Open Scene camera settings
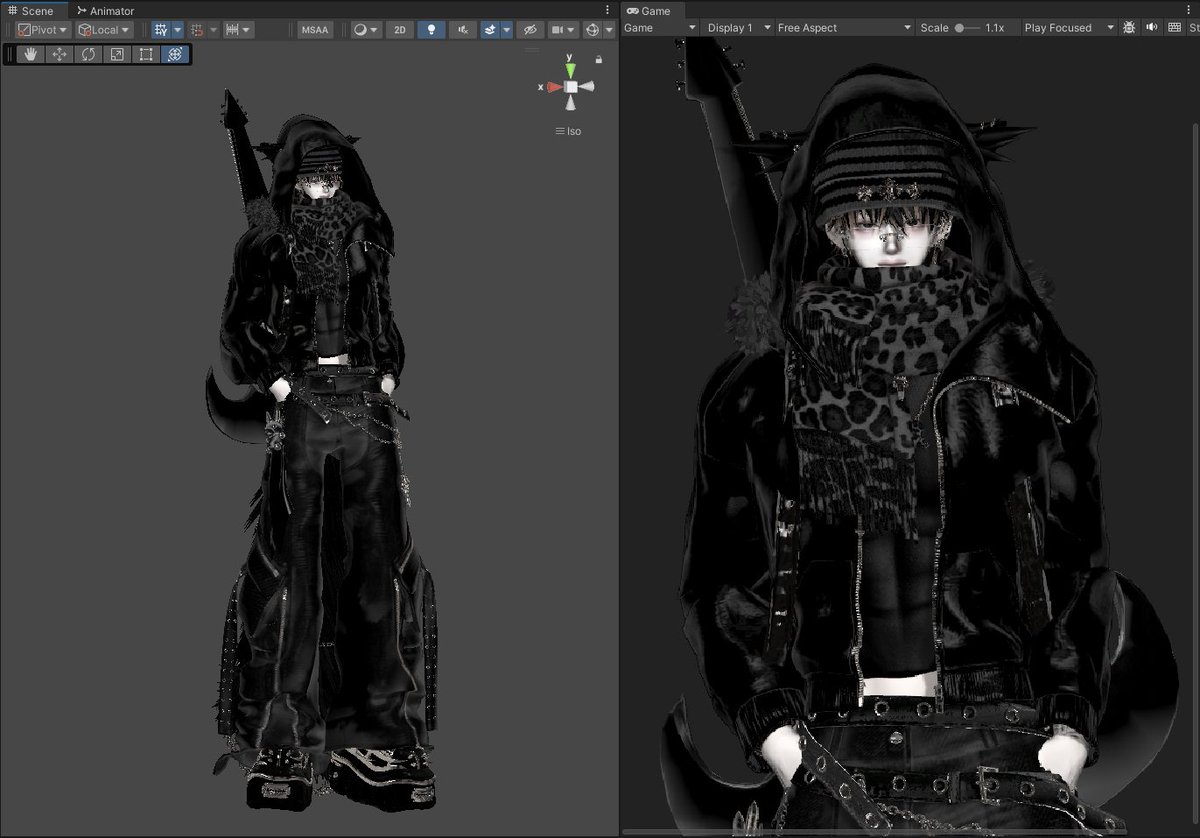The height and width of the screenshot is (838, 1200). 563,30
